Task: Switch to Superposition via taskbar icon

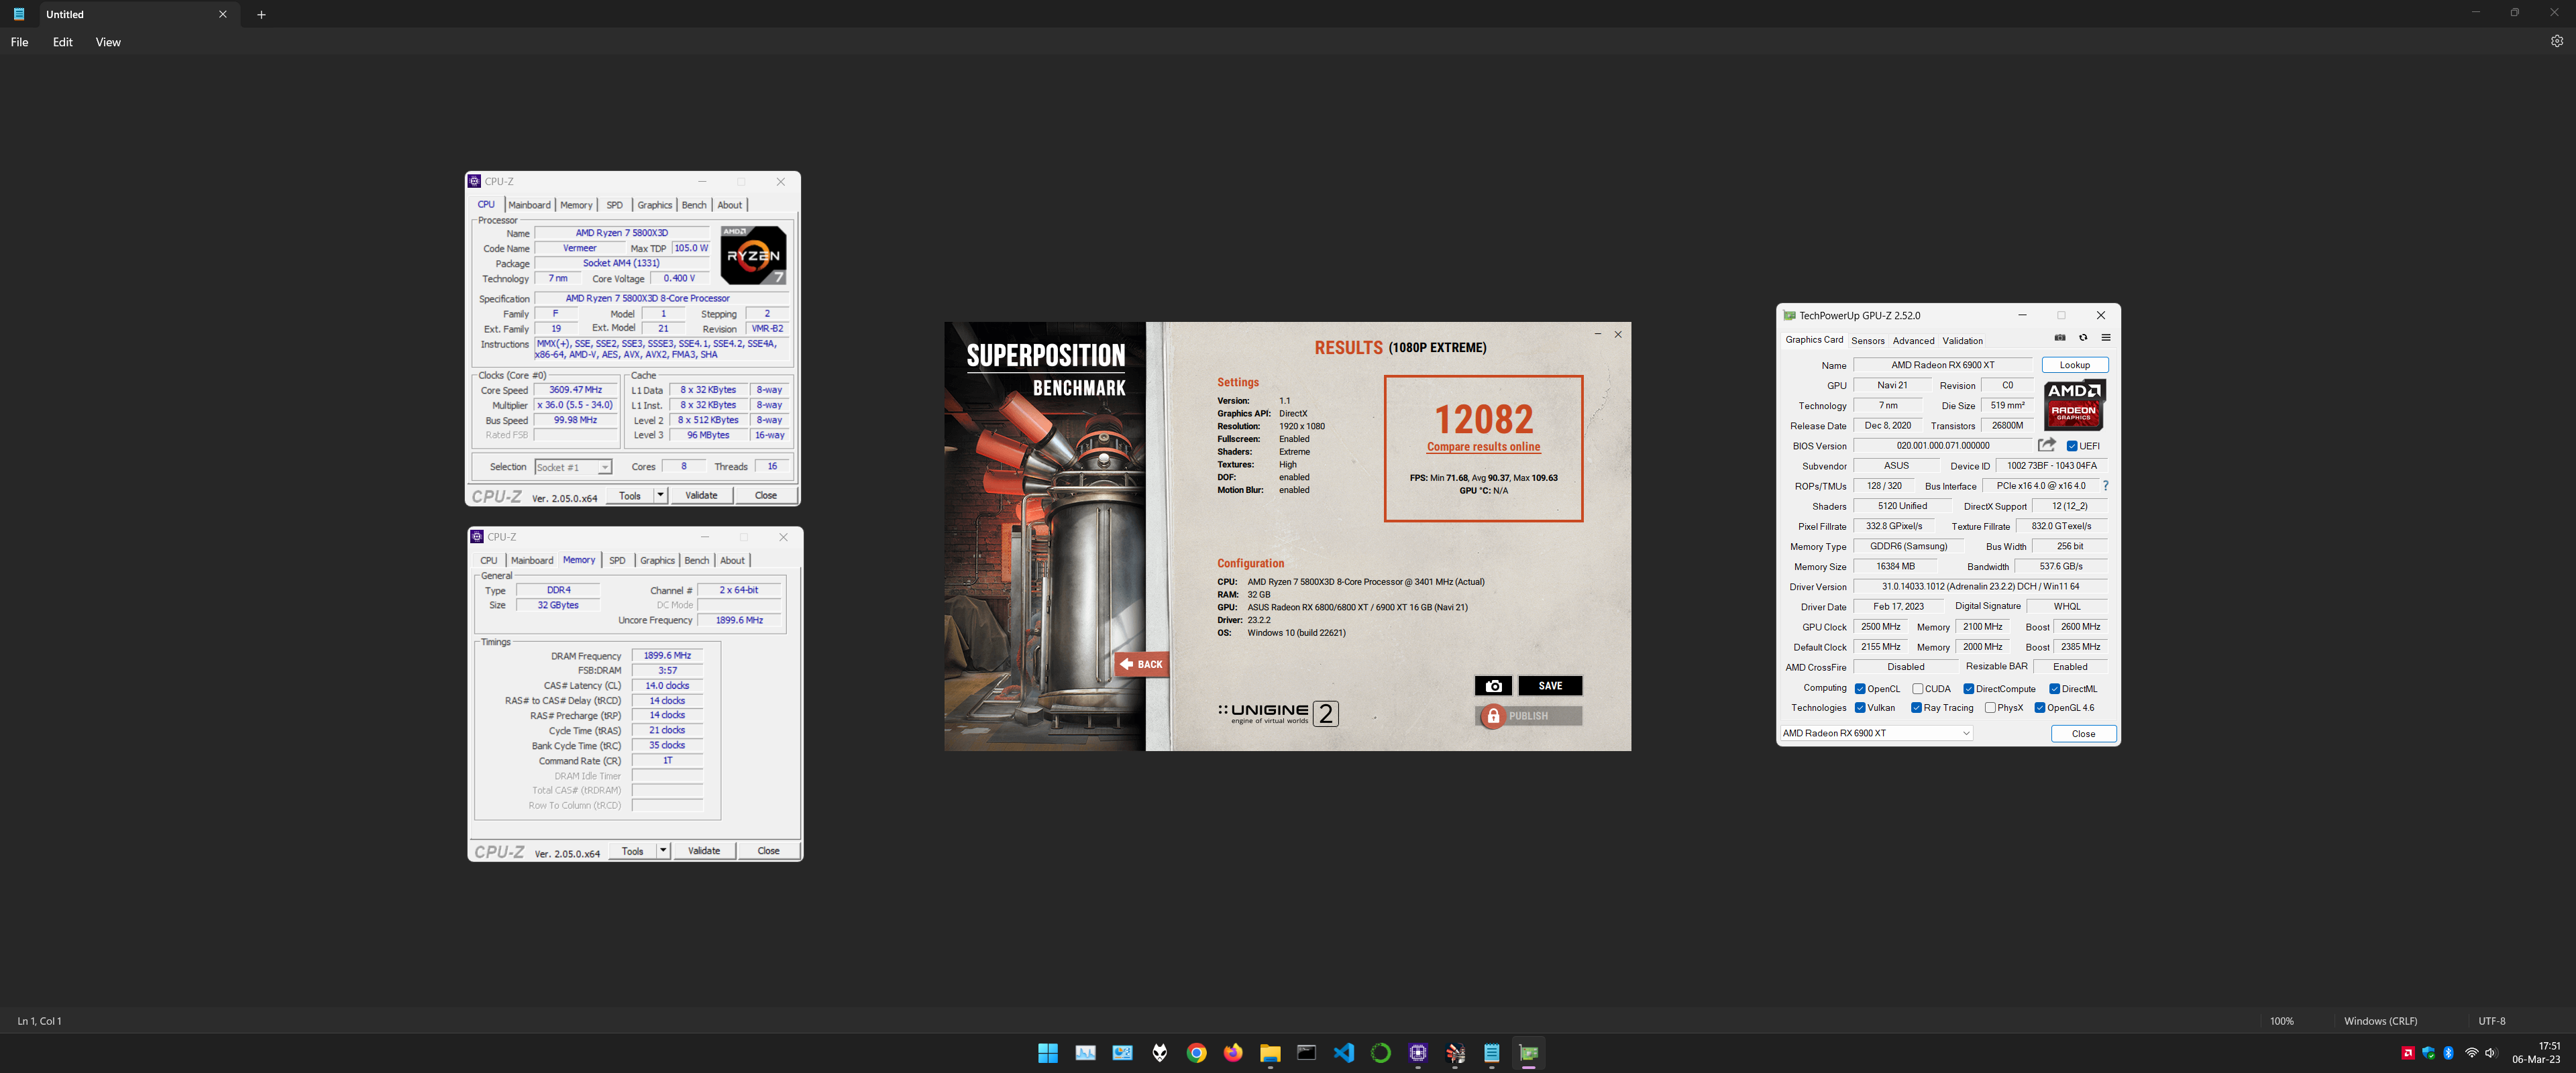Action: [x=1455, y=1053]
